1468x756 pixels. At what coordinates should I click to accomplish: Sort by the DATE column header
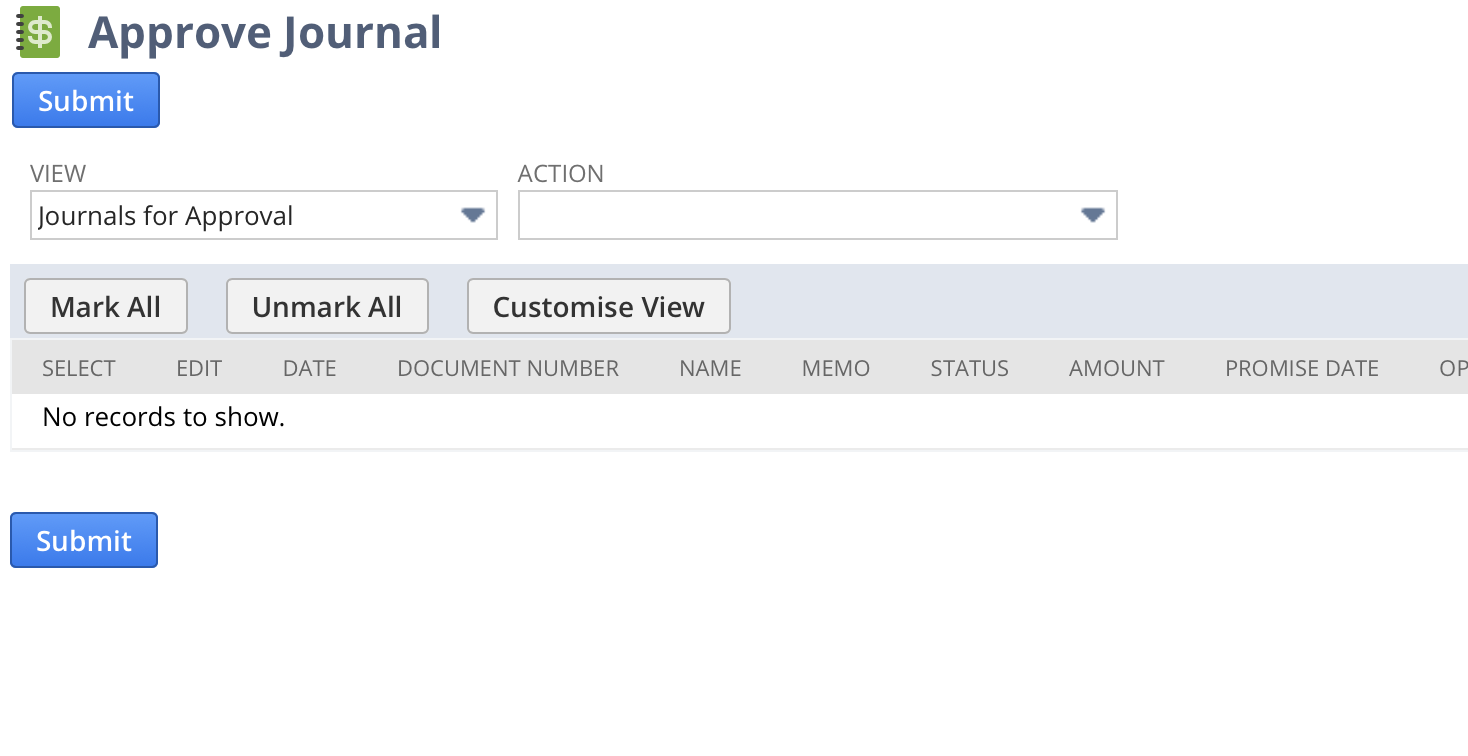tap(309, 368)
